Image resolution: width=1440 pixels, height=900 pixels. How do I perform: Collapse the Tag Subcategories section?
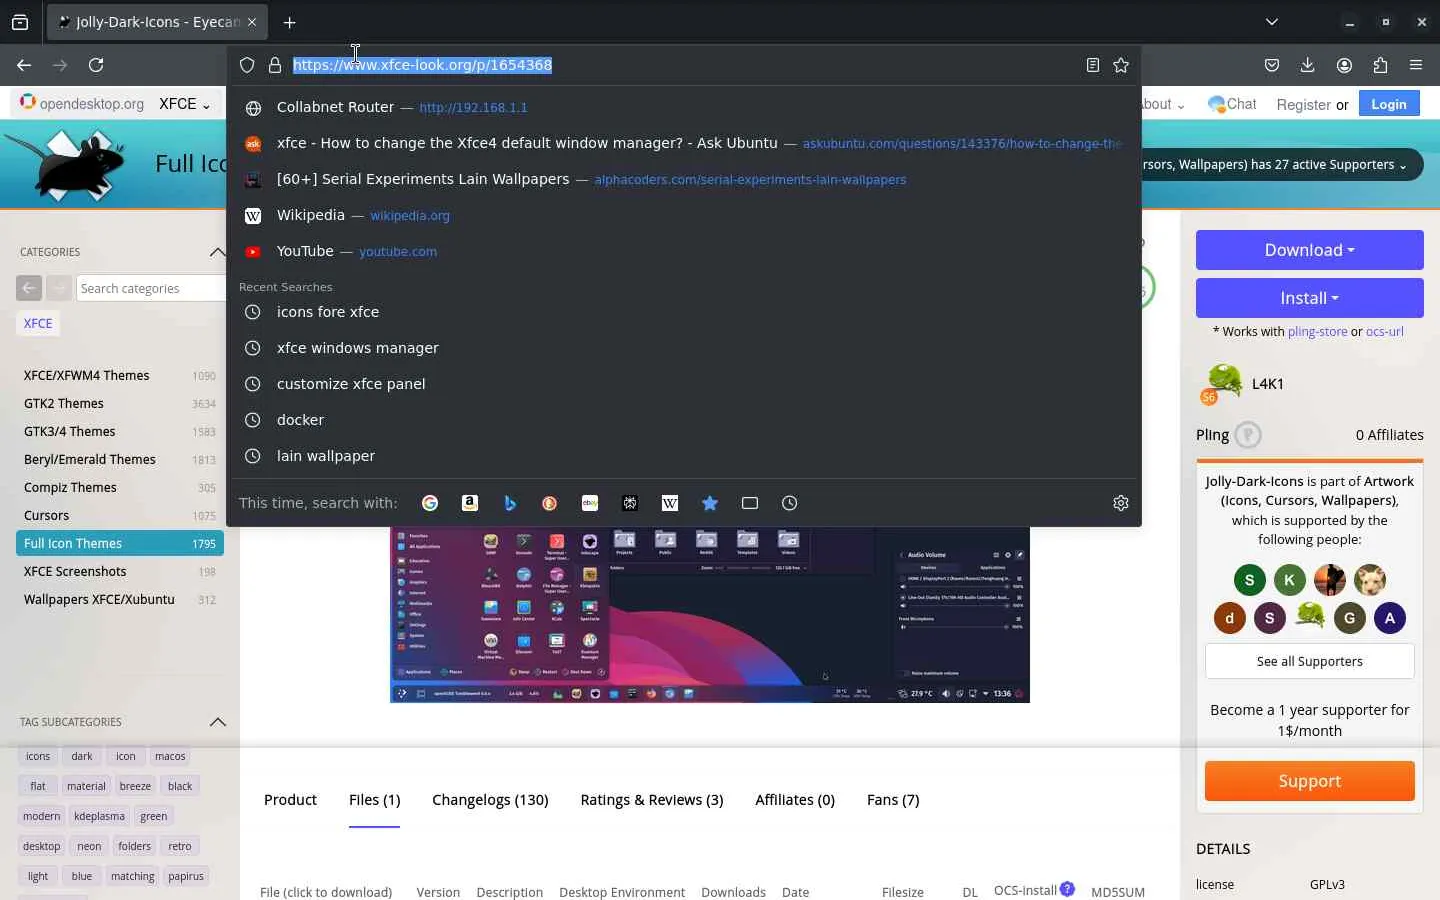217,722
